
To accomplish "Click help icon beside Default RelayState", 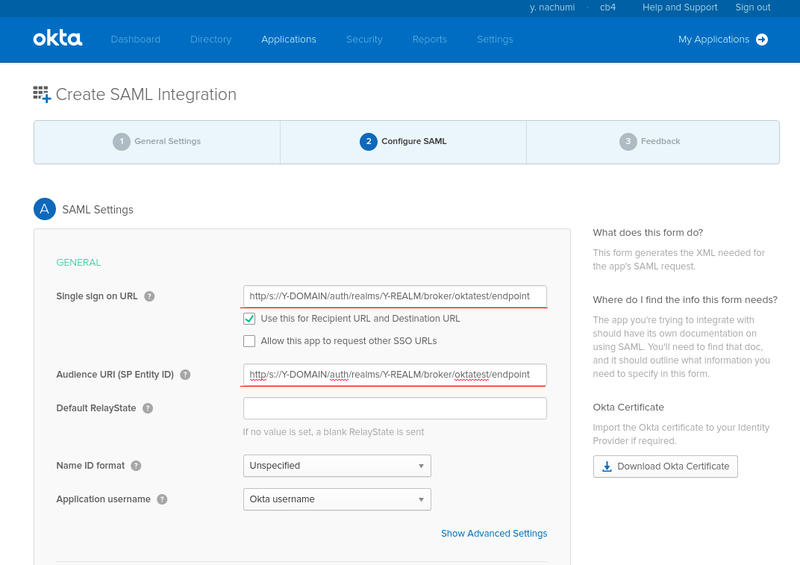I will [148, 408].
